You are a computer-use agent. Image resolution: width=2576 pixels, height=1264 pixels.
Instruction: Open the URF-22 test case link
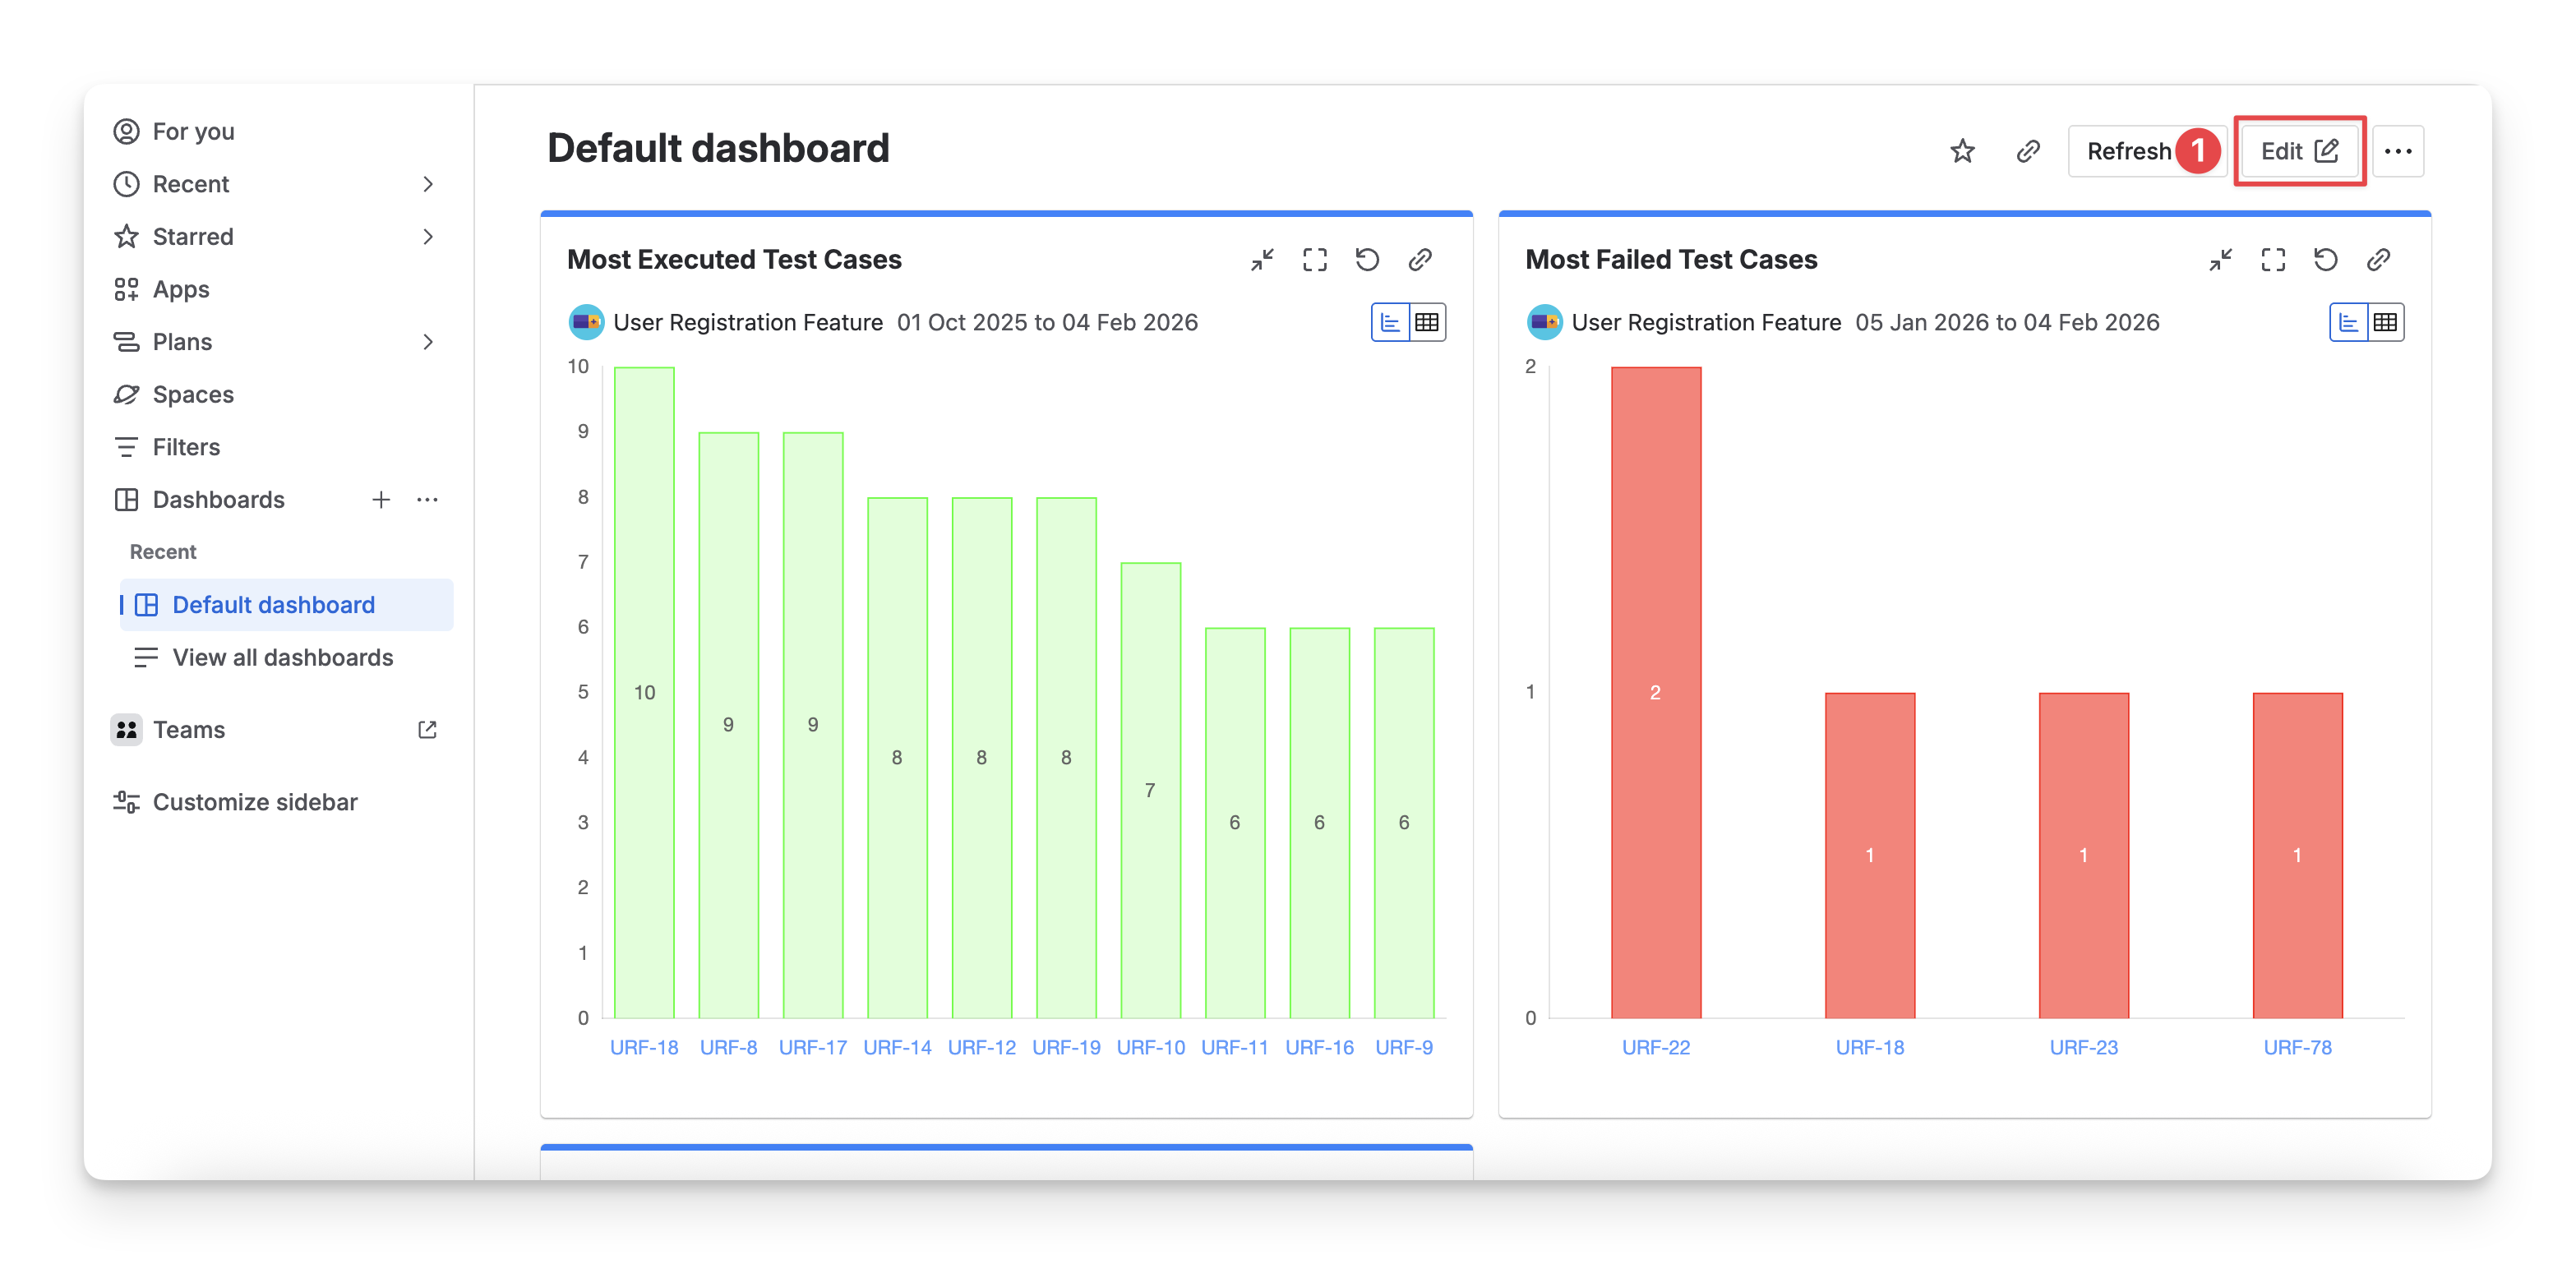pos(1655,1047)
